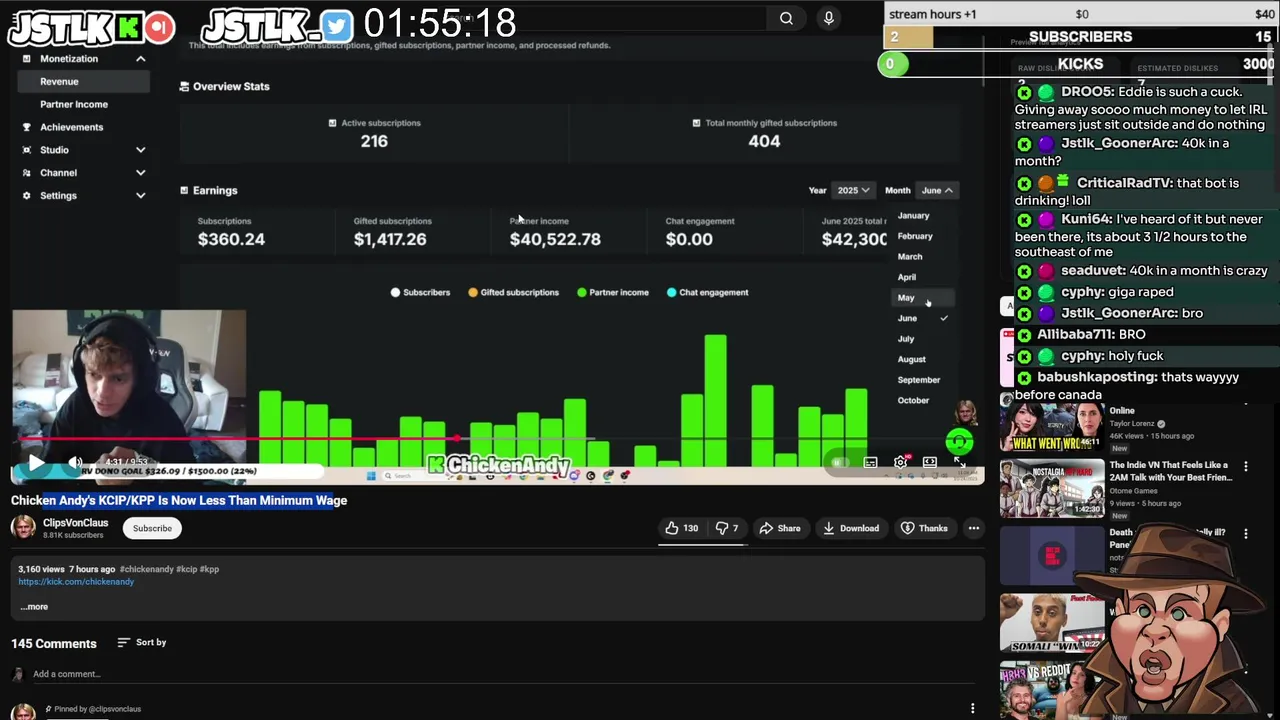Open options menu on the pinned comment
The image size is (1280, 720).
972,709
